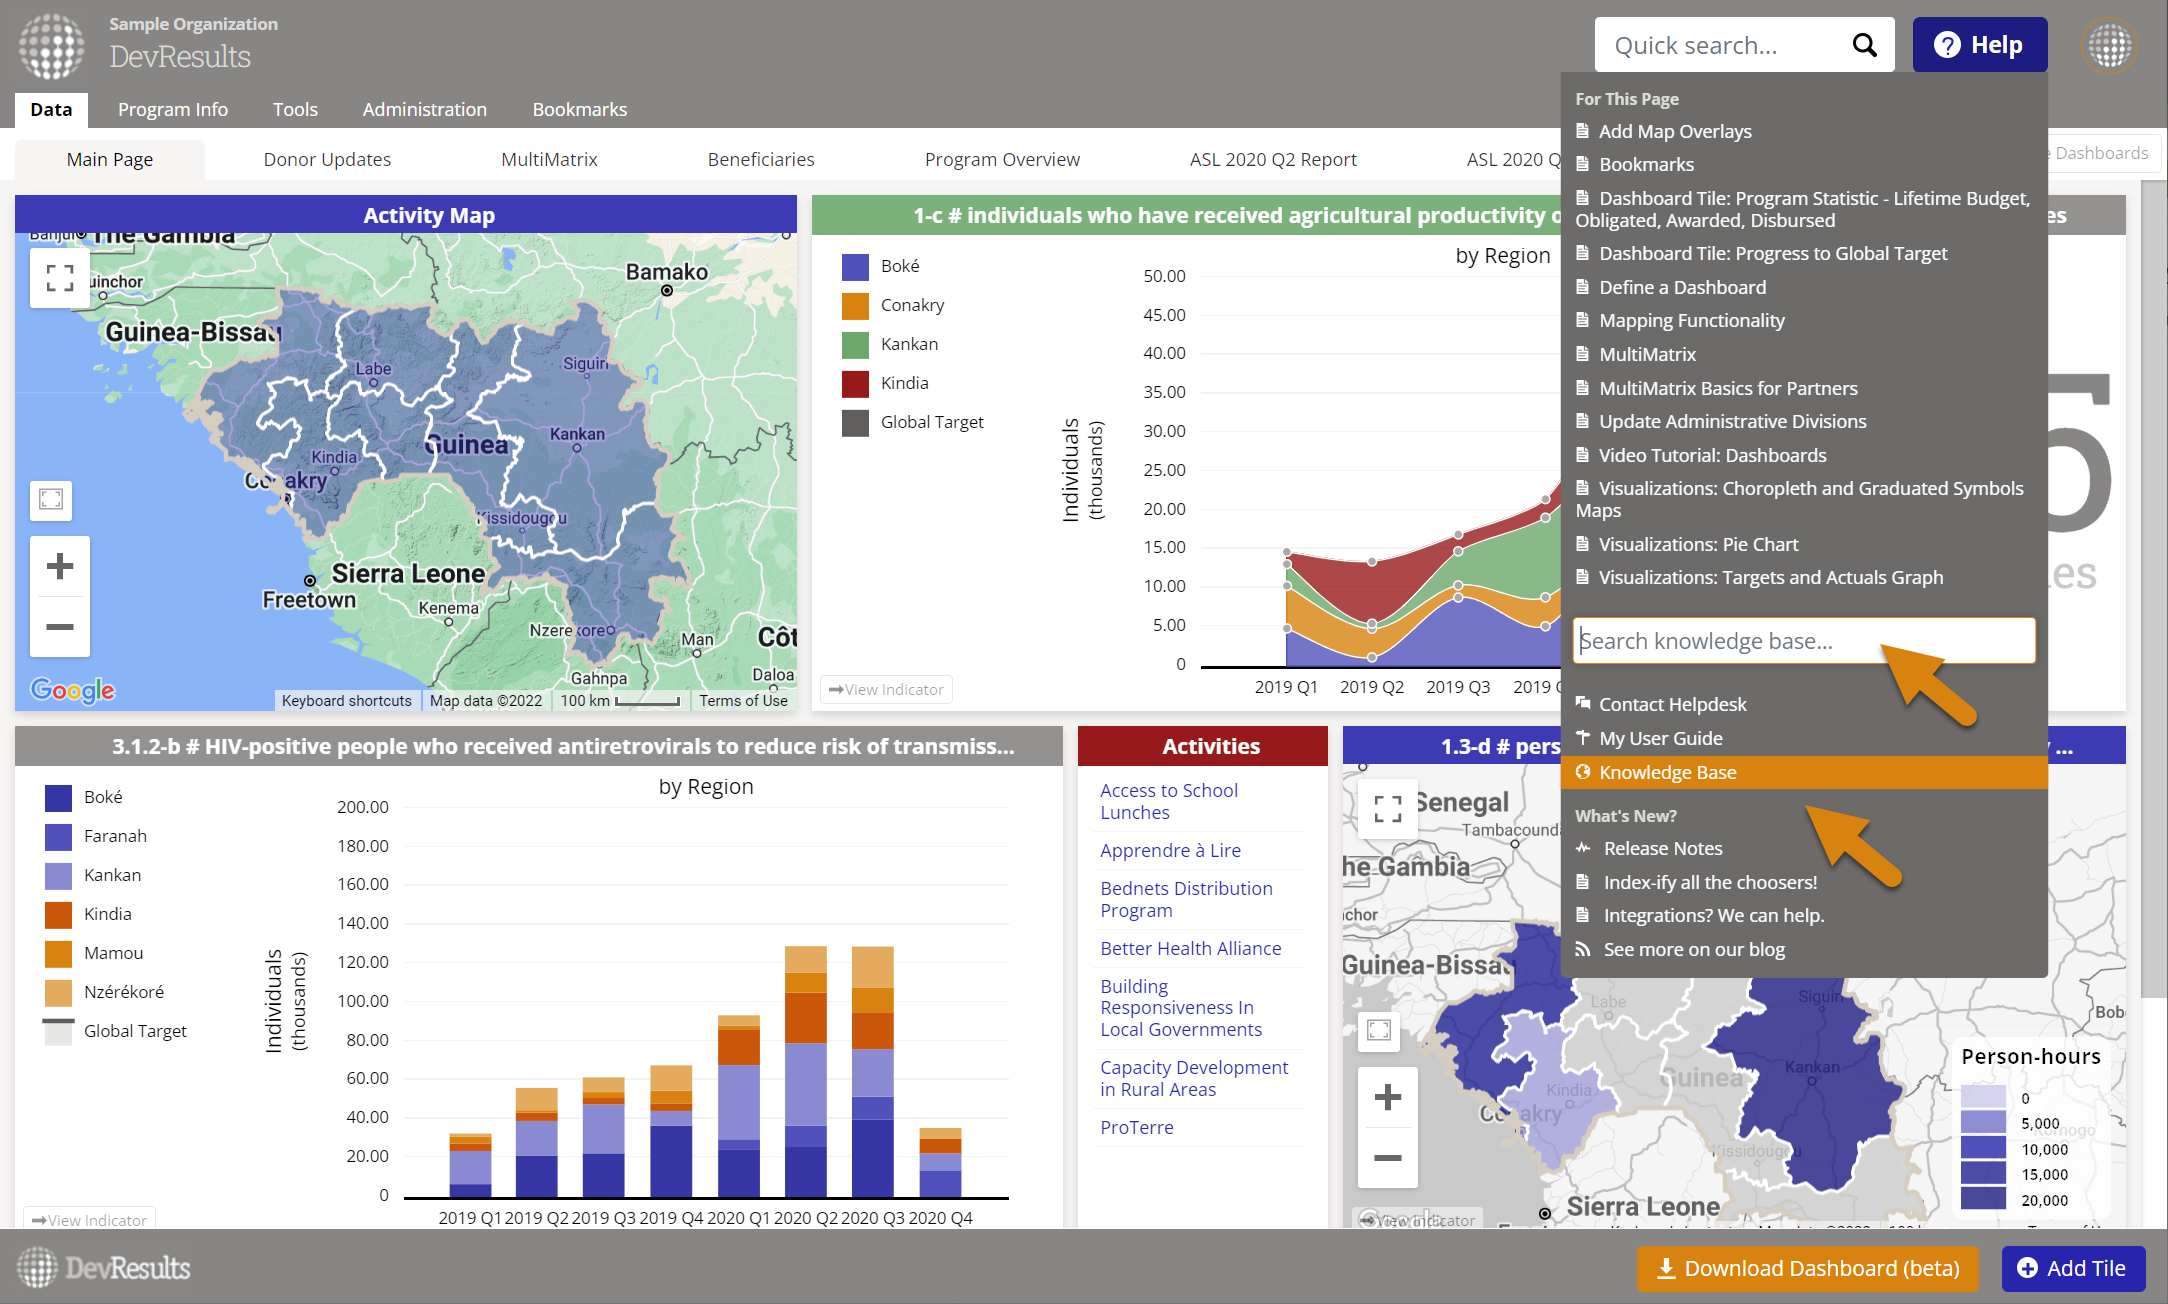This screenshot has width=2168, height=1304.
Task: Click the DevResults logo in the header
Action: [52, 46]
